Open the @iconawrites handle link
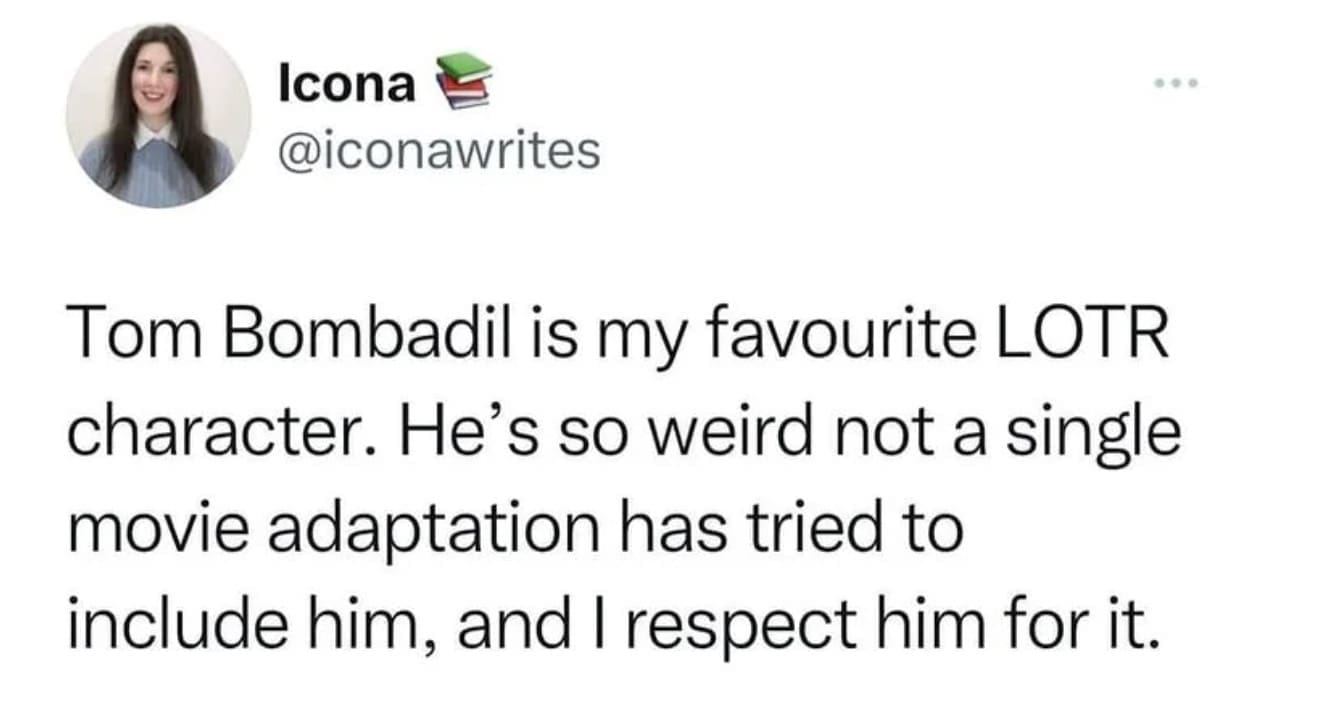This screenshot has height=726, width=1320. point(440,151)
